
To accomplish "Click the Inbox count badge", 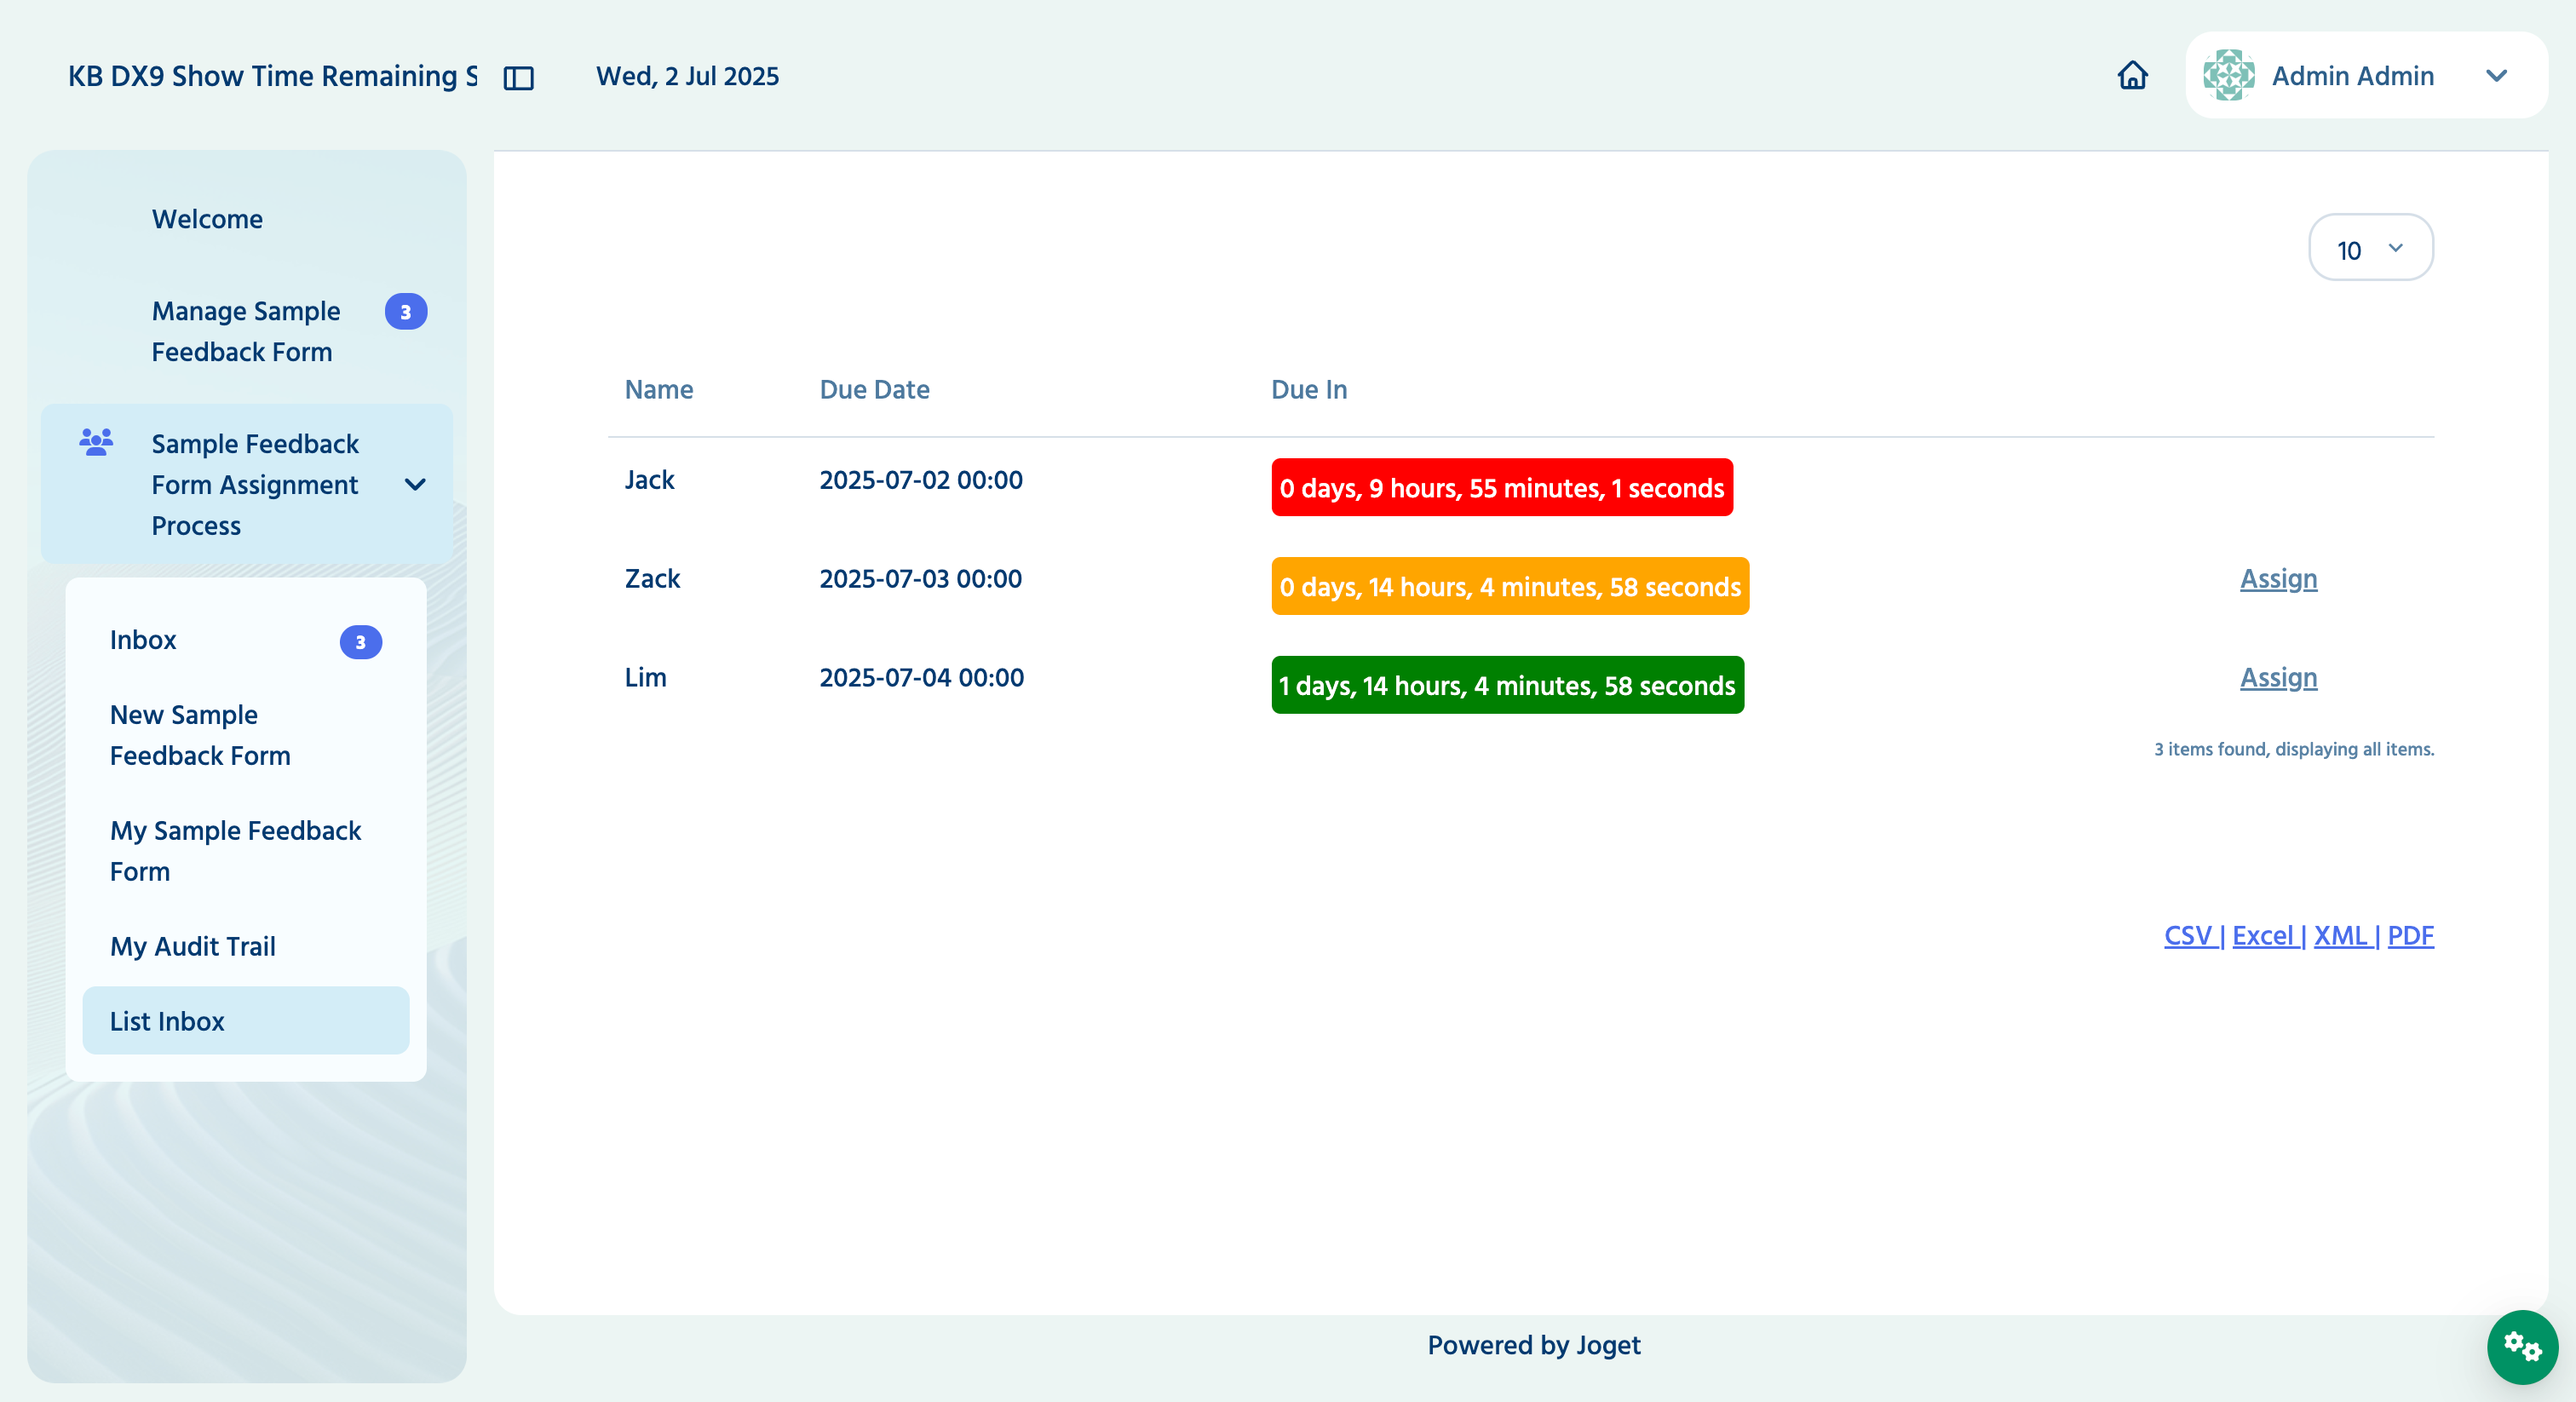I will [360, 642].
